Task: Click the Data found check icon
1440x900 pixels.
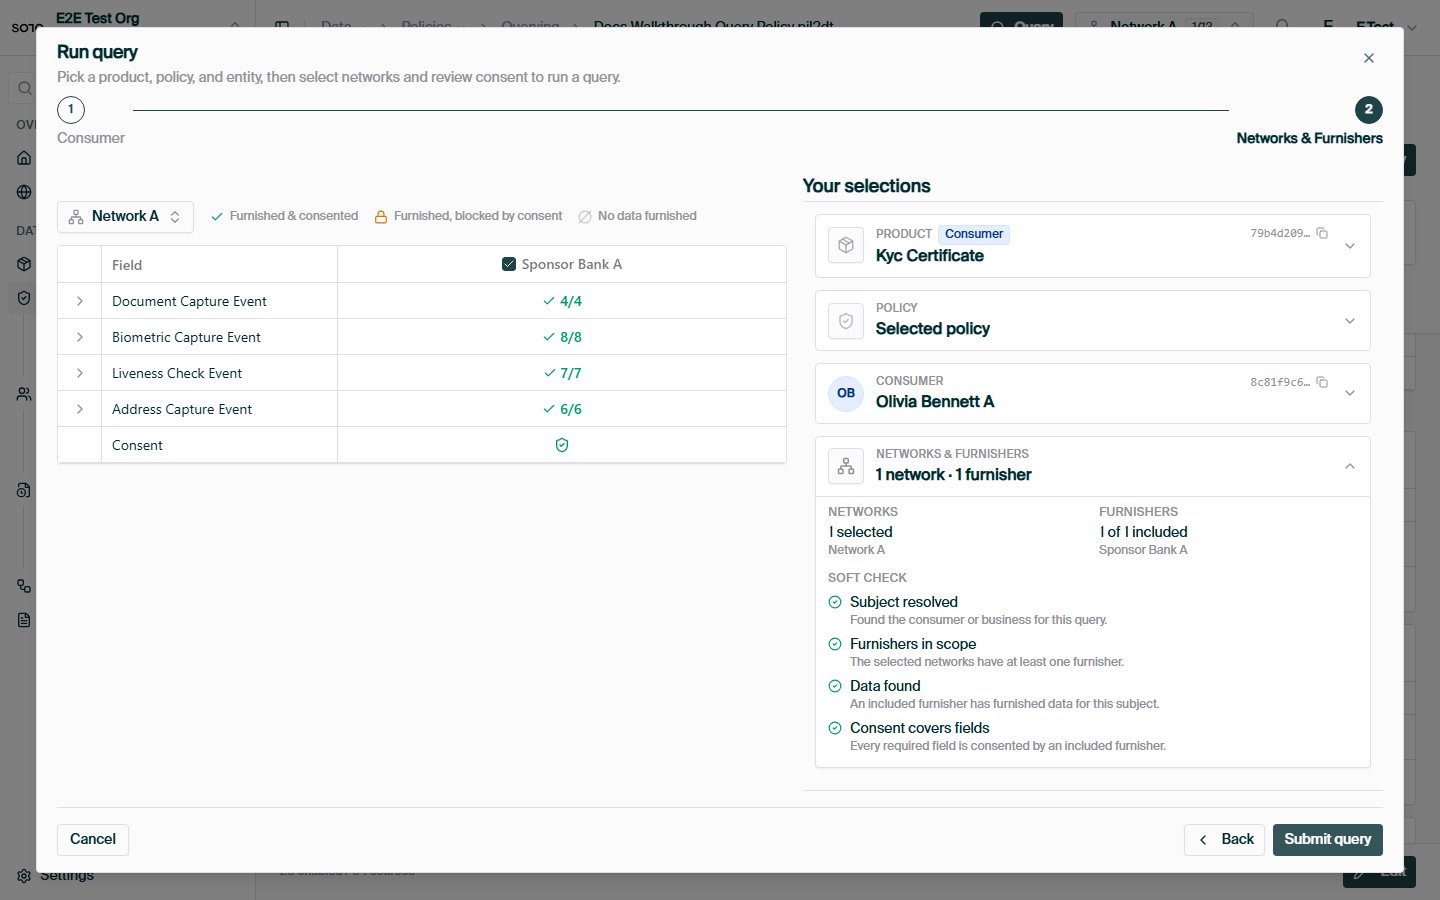Action: point(835,686)
